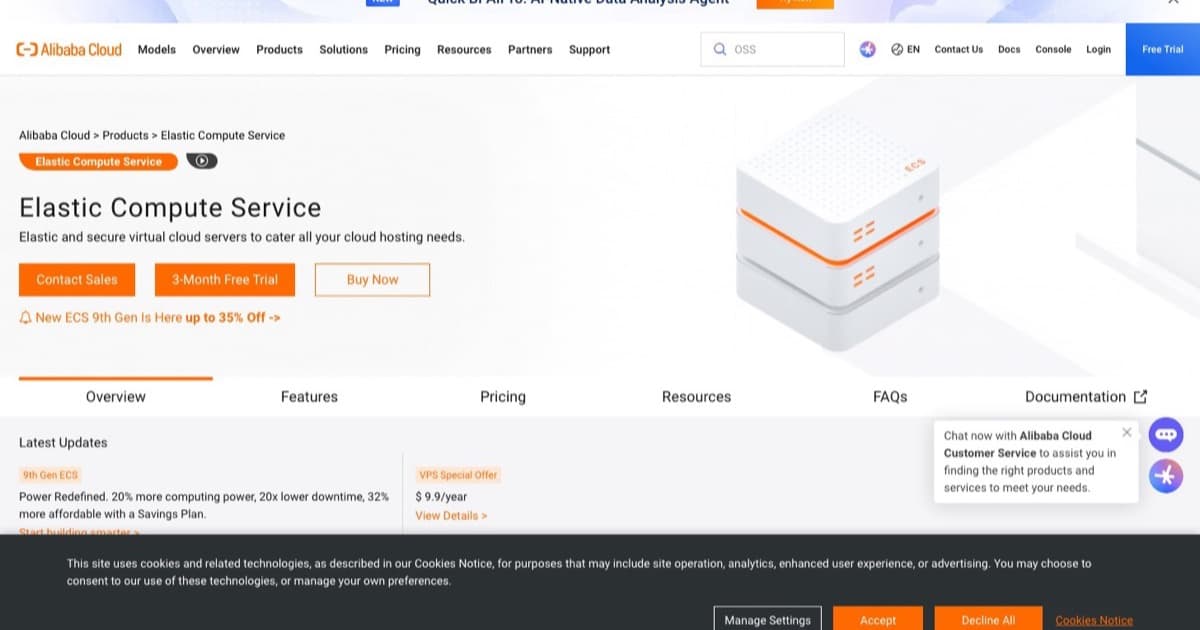Close the top announcement banner
1200x630 pixels.
1173,3
